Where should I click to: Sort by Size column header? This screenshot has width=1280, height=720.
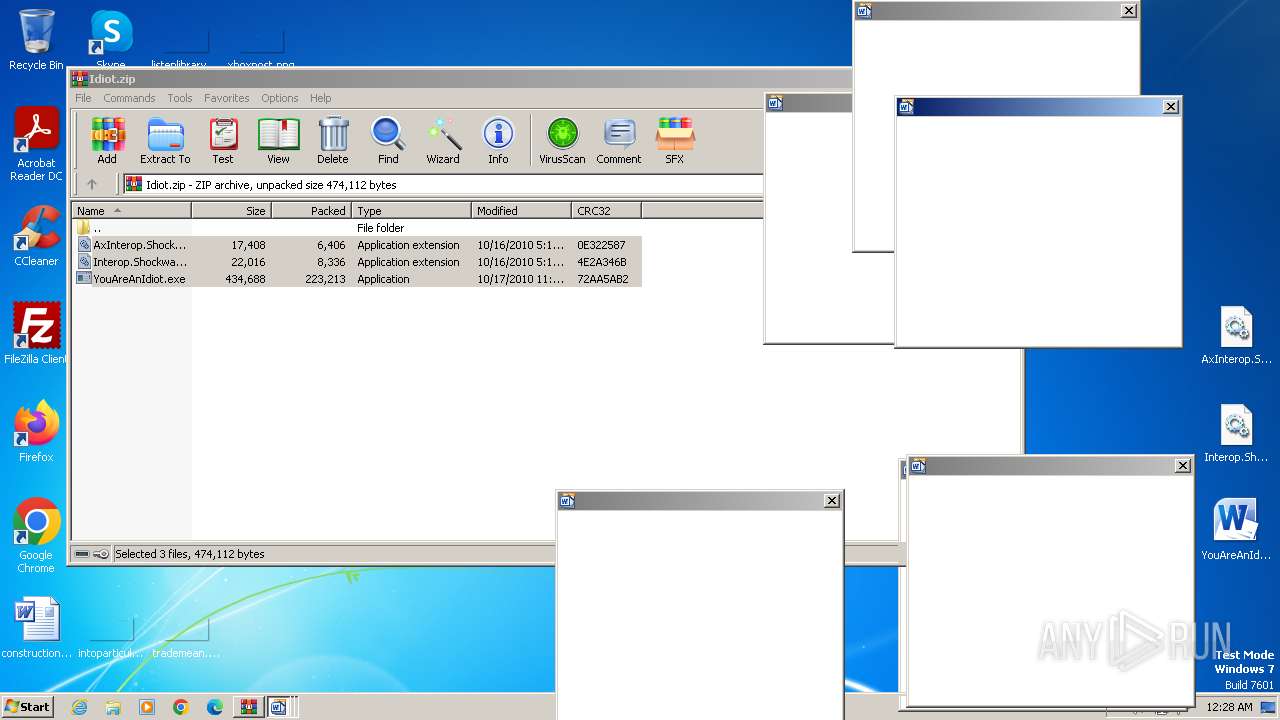[231, 211]
